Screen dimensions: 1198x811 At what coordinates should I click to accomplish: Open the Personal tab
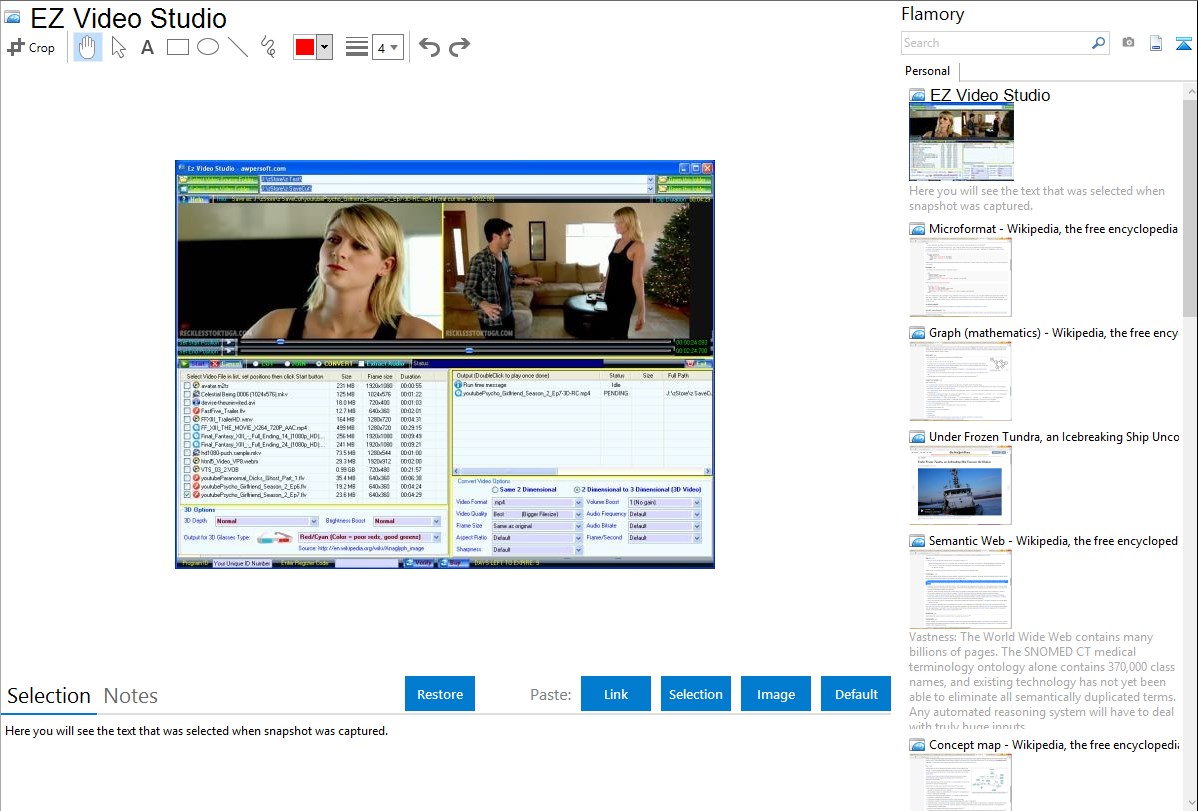tap(927, 71)
